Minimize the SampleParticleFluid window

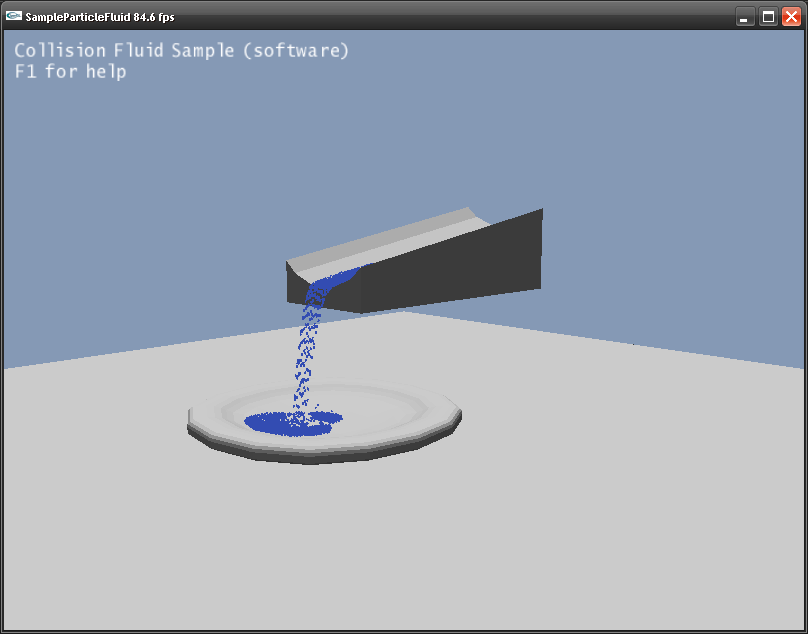(745, 17)
